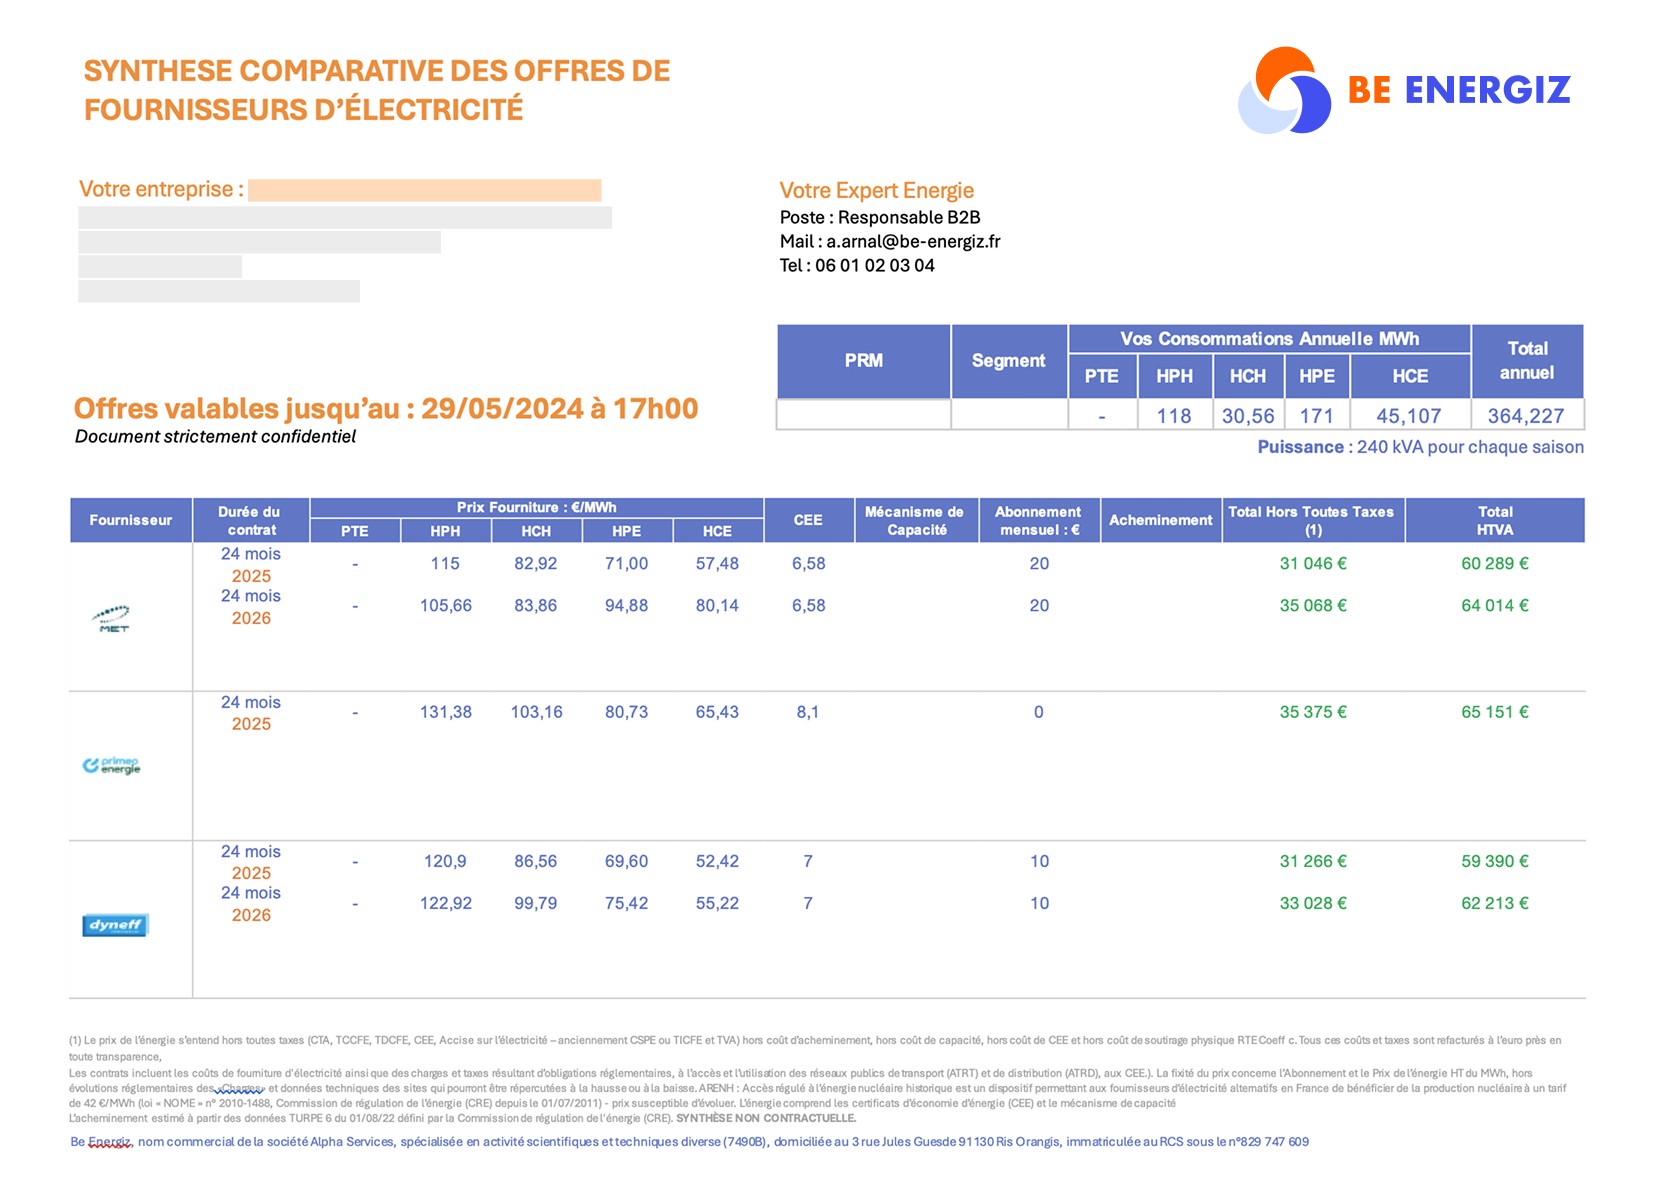The height and width of the screenshot is (1184, 1677).
Task: Click the 'Total annuel' header cell
Action: pos(1527,361)
